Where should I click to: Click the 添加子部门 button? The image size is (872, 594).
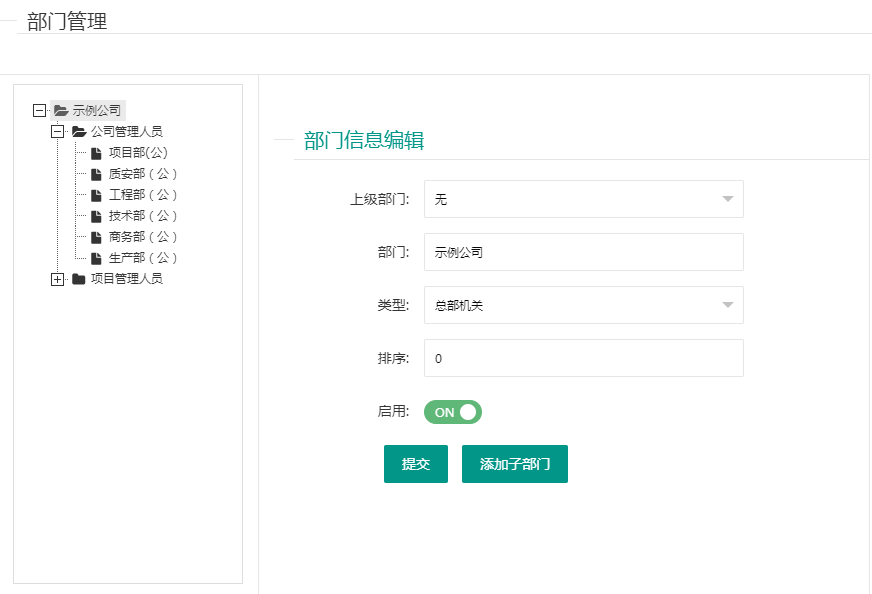[x=514, y=464]
